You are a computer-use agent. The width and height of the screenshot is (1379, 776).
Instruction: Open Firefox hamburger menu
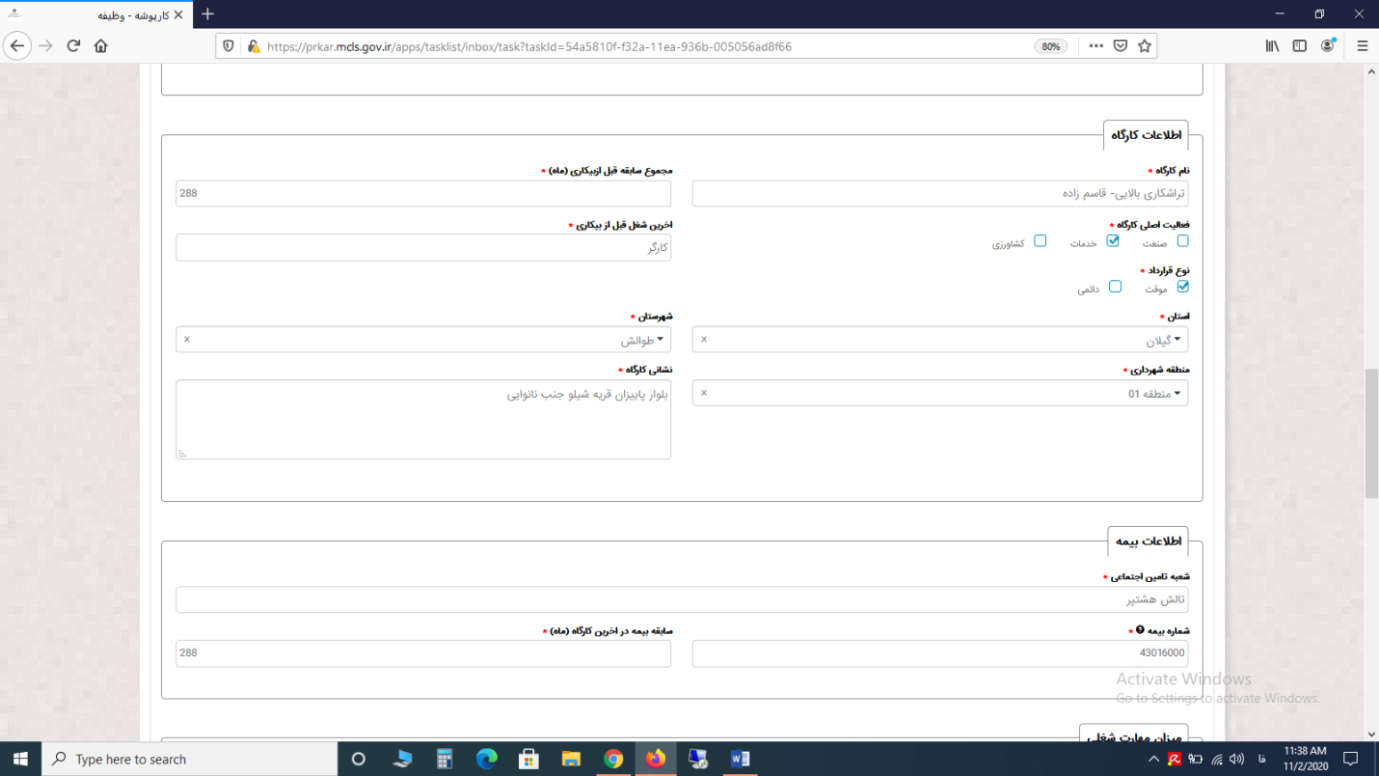click(1362, 46)
